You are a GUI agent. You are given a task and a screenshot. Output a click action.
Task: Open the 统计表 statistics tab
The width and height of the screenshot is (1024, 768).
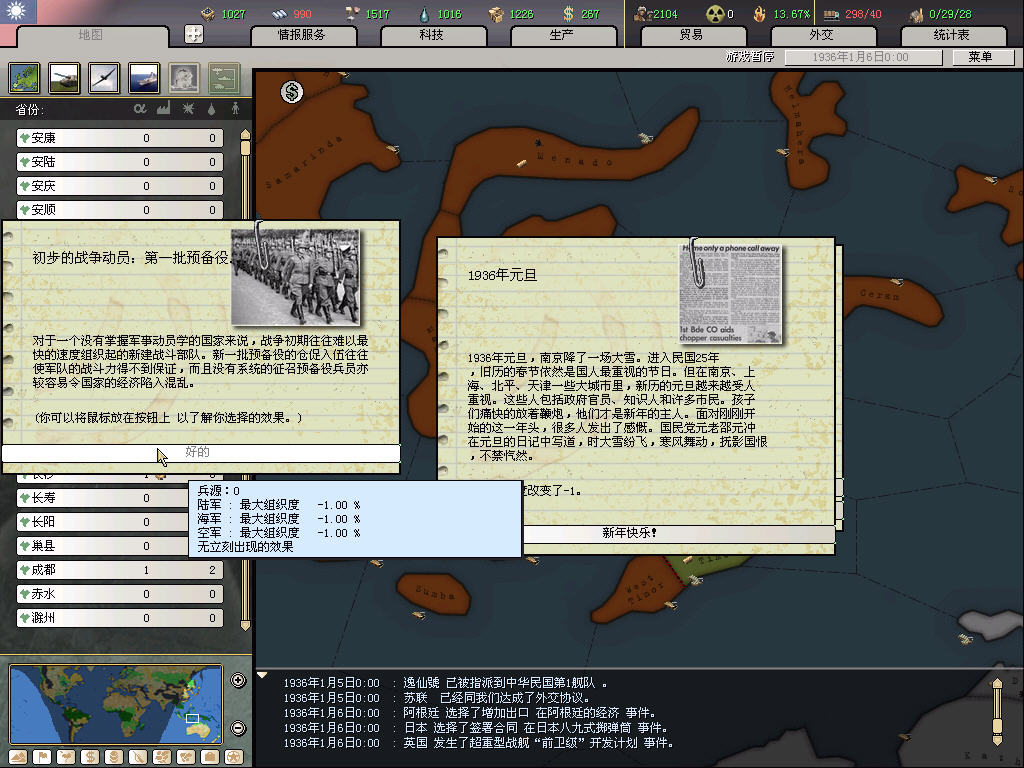(952, 35)
